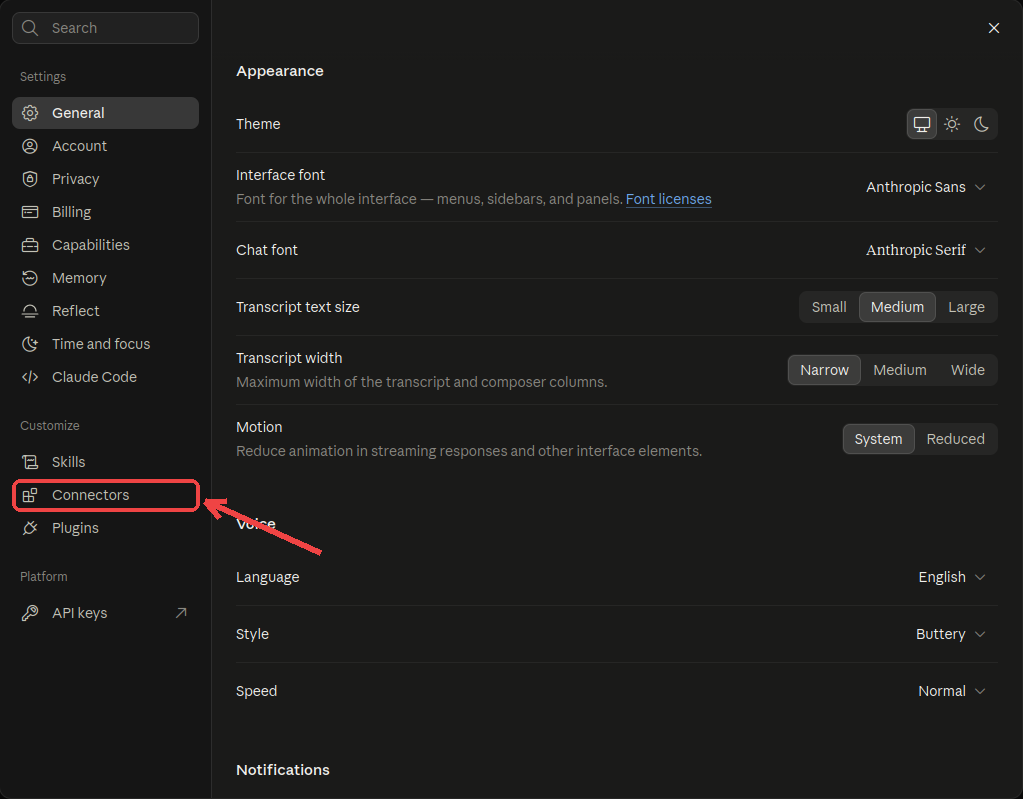
Task: Click the external link arrow beside API keys
Action: click(x=181, y=613)
